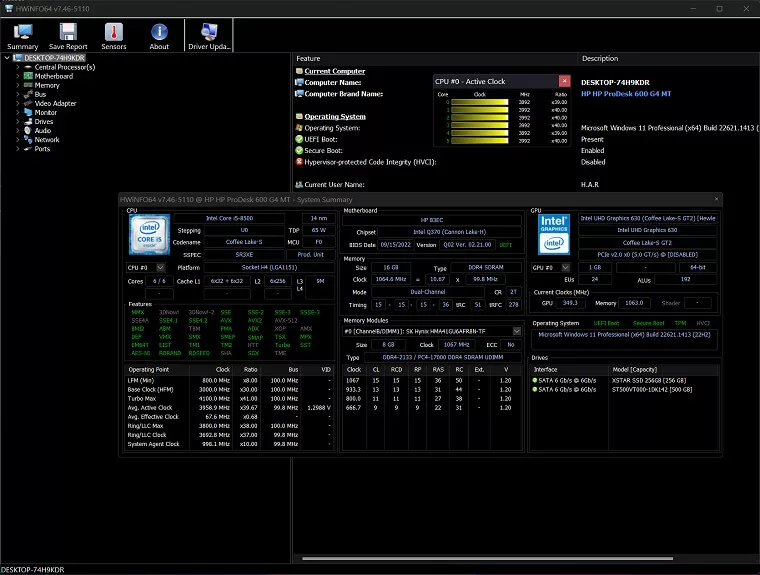This screenshot has height=575, width=760.
Task: Click the Intel Core i5 logo badge
Action: click(149, 234)
